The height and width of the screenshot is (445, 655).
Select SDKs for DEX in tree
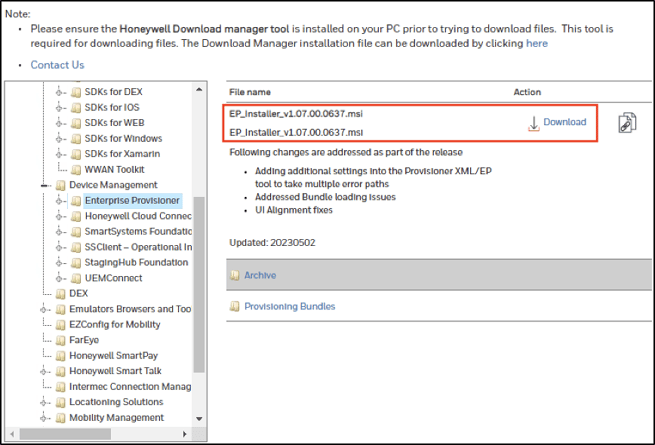[x=113, y=92]
